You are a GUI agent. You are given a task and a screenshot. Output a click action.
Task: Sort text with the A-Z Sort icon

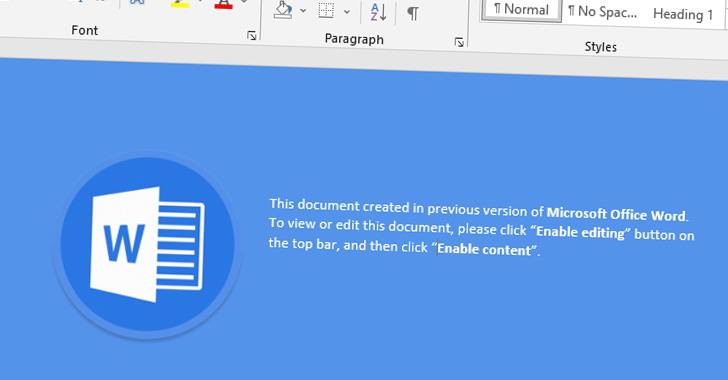coord(378,13)
